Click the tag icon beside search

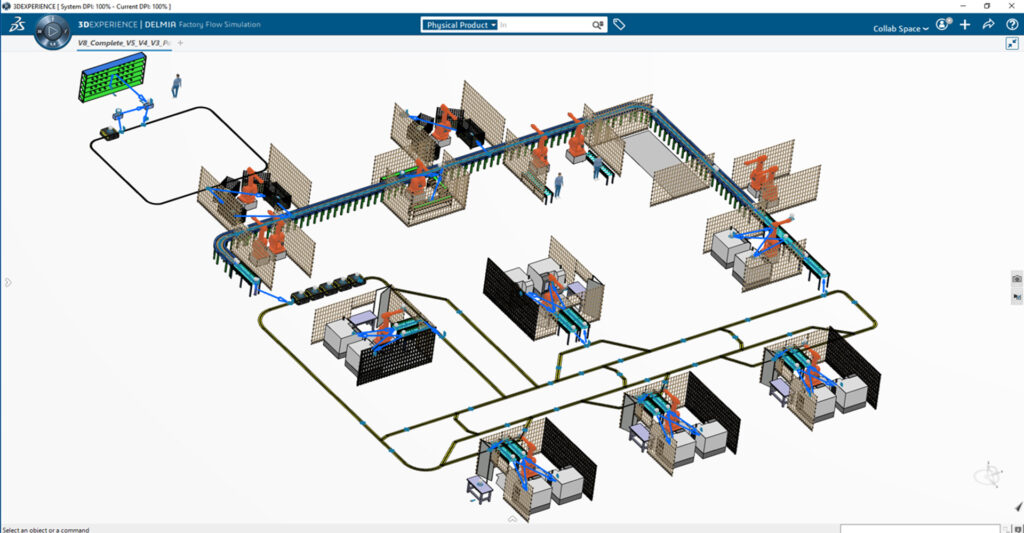coord(619,24)
